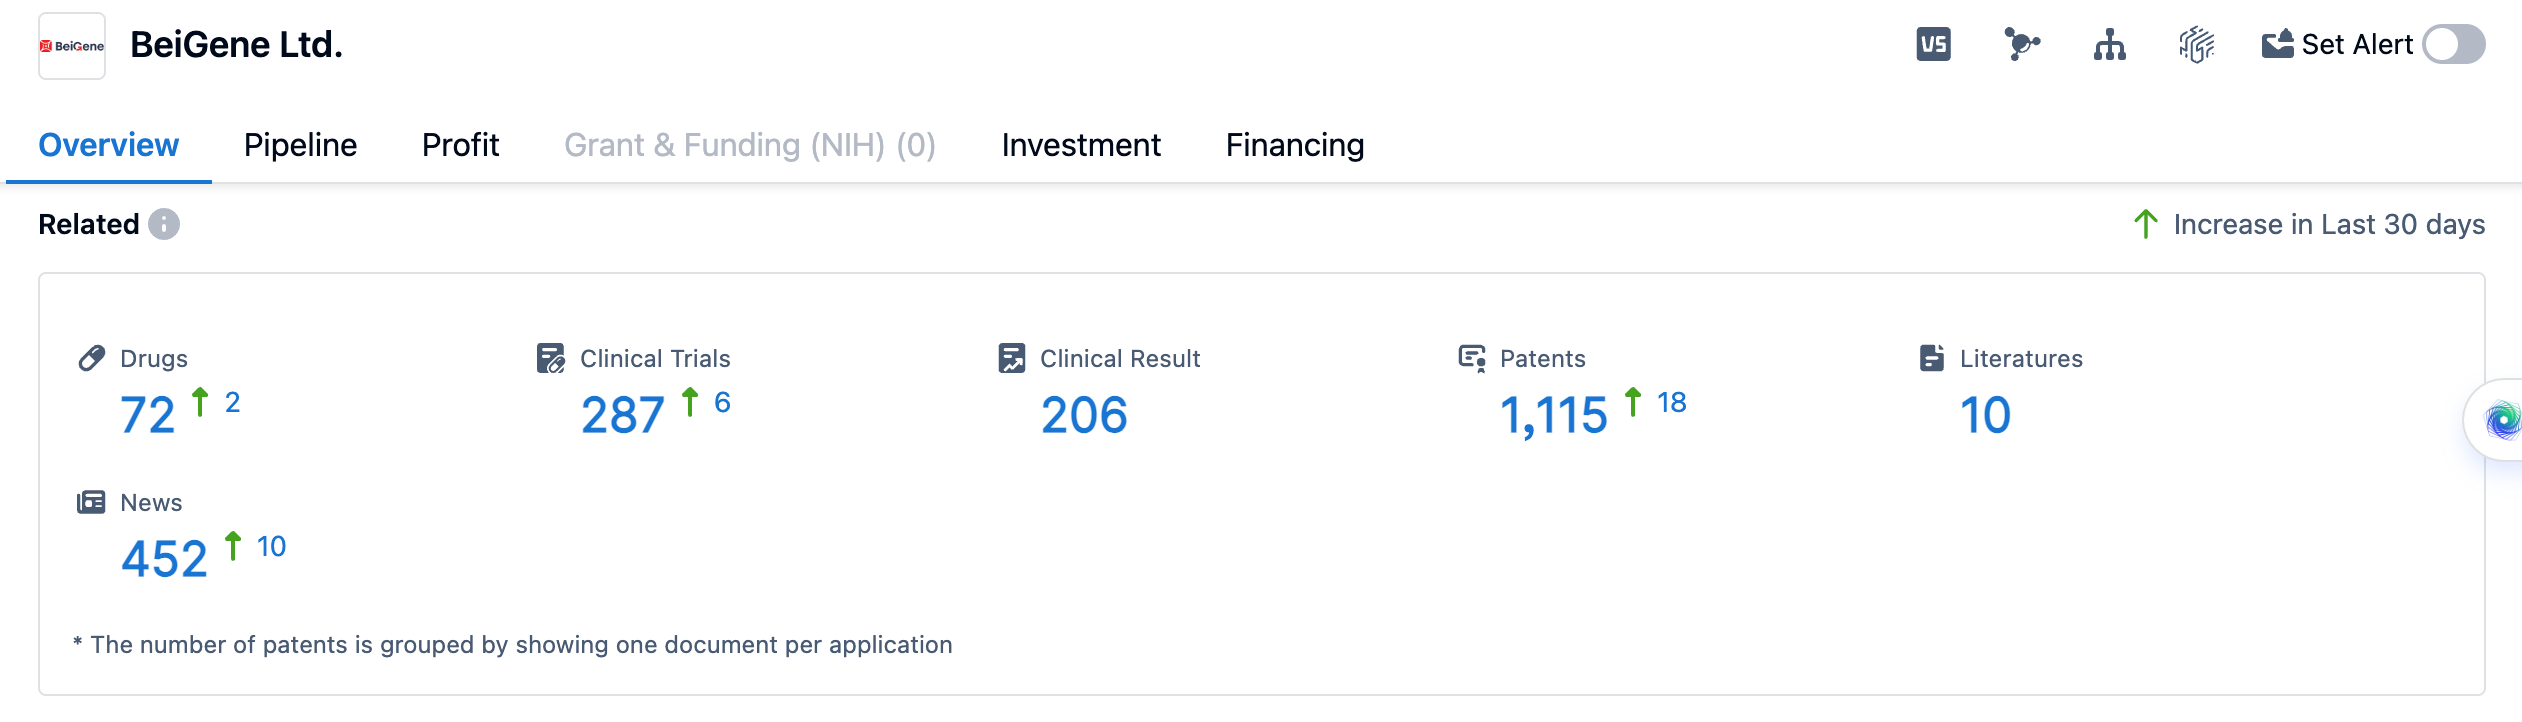Viewport: 2522px width, 722px height.
Task: Click the BeiGene company logo
Action: [x=72, y=46]
